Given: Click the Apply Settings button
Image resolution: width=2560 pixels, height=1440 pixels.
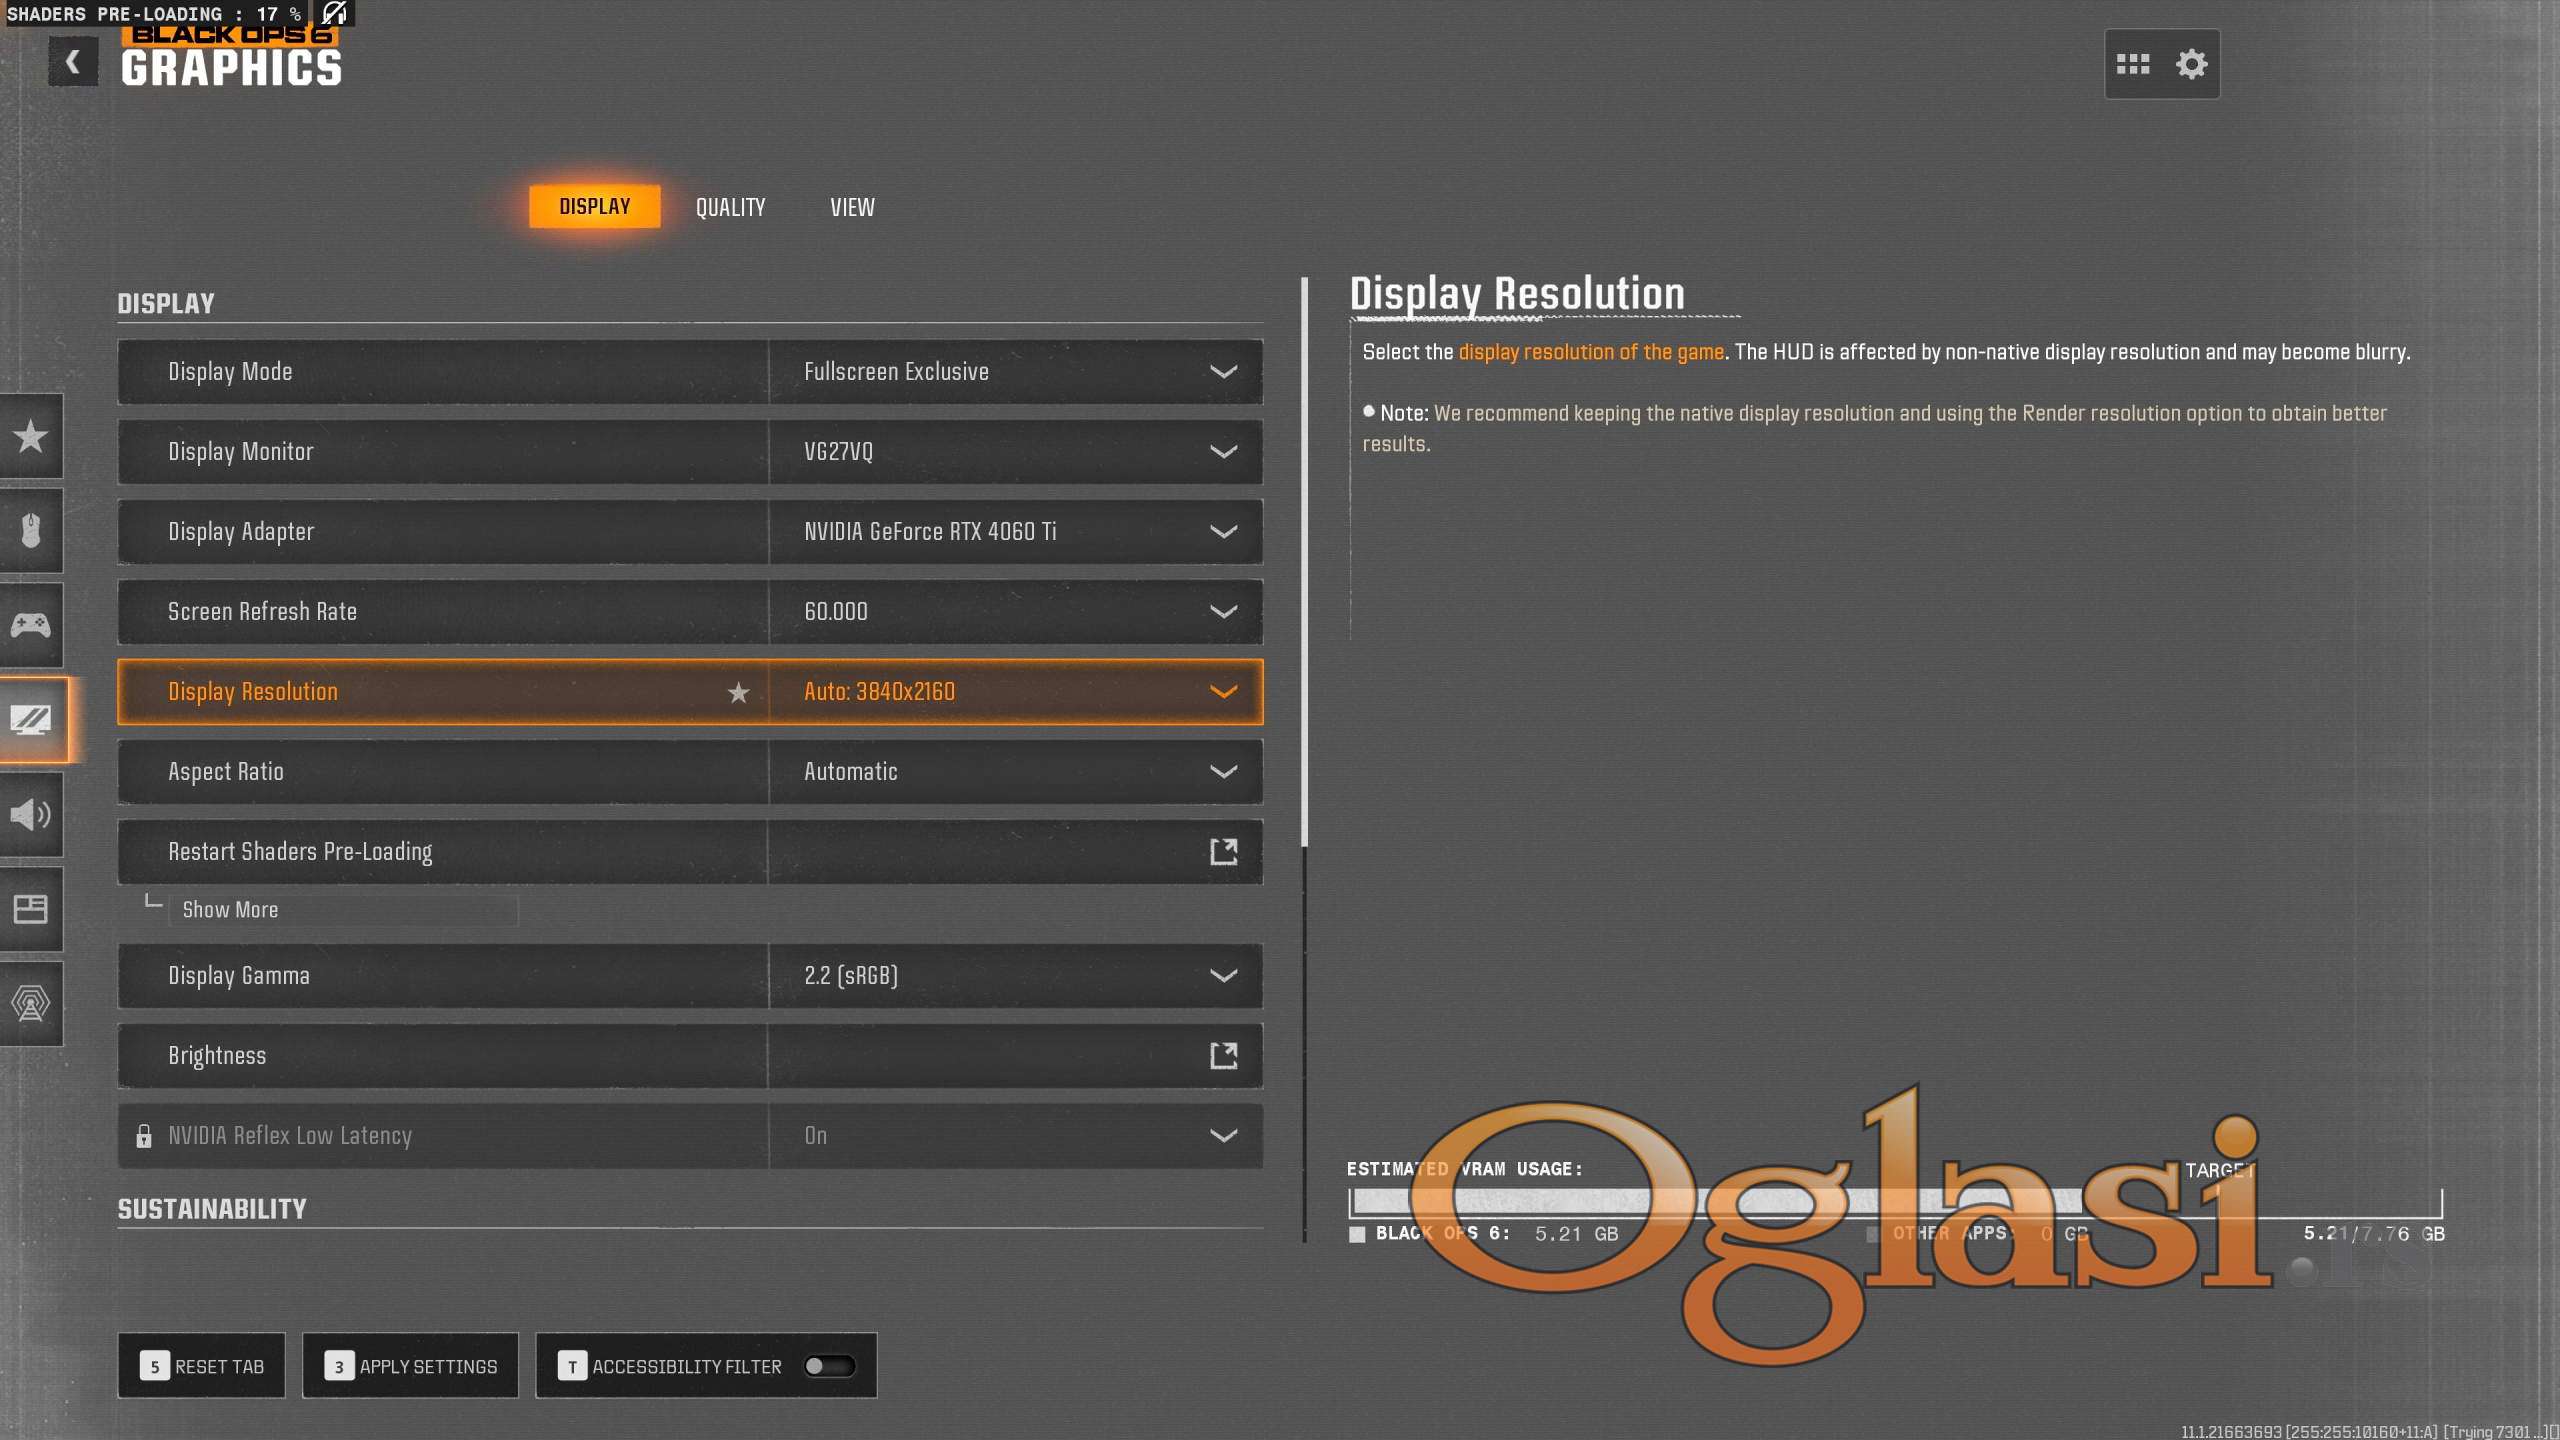Looking at the screenshot, I should [x=410, y=1366].
